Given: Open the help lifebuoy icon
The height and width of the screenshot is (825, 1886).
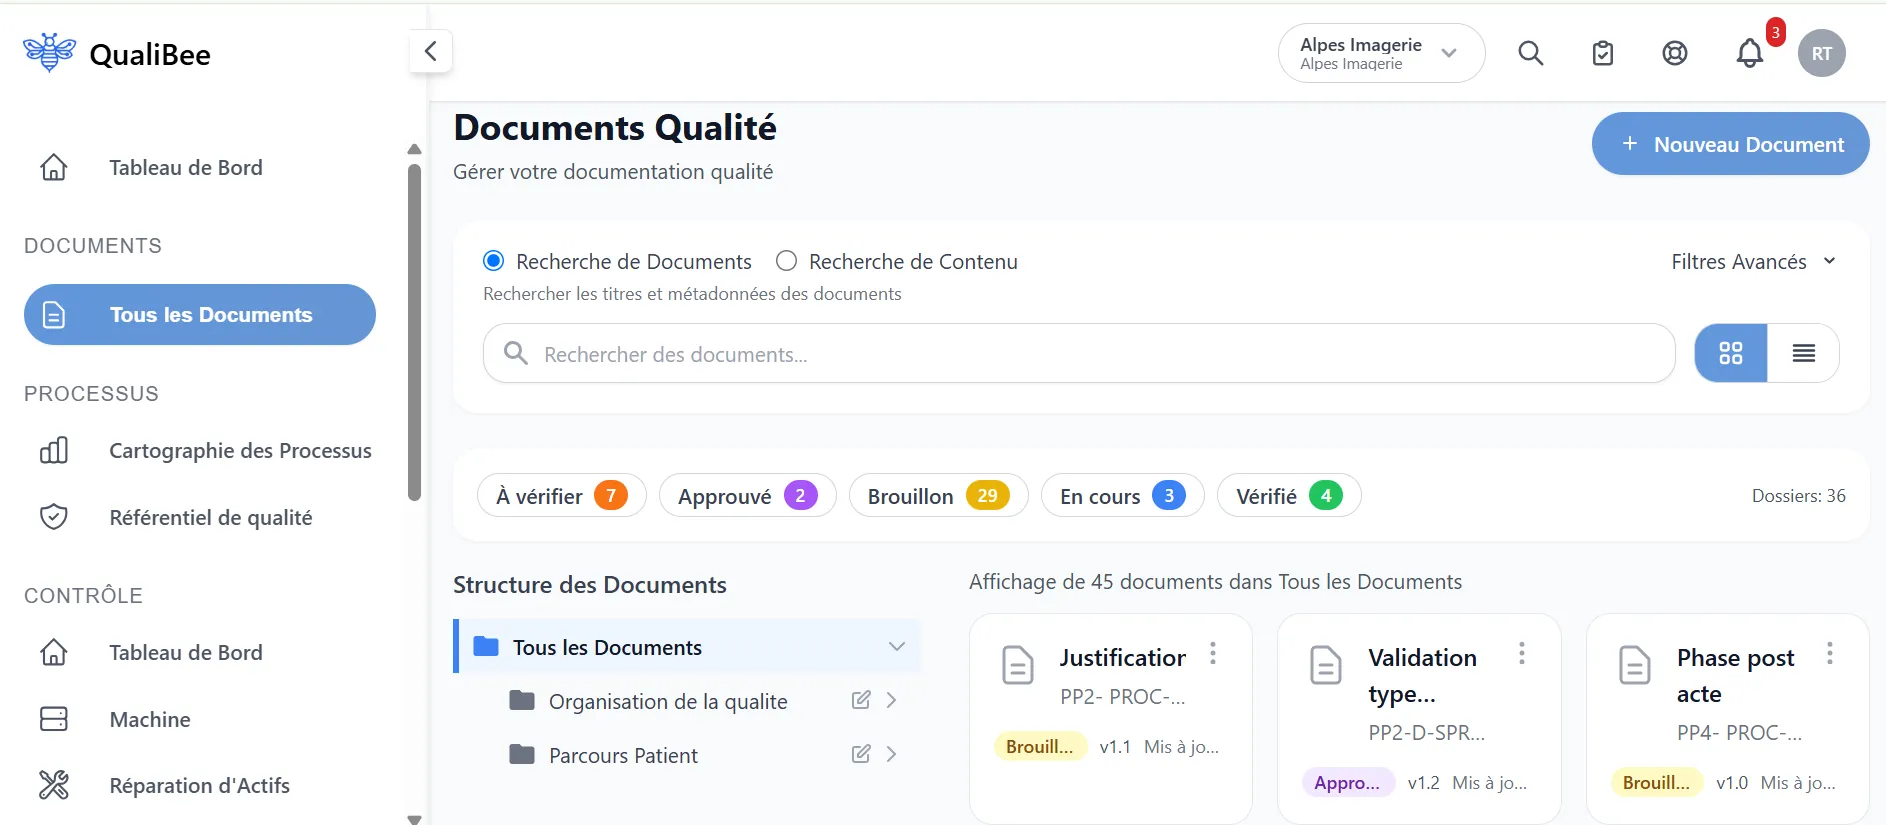Looking at the screenshot, I should tap(1675, 53).
